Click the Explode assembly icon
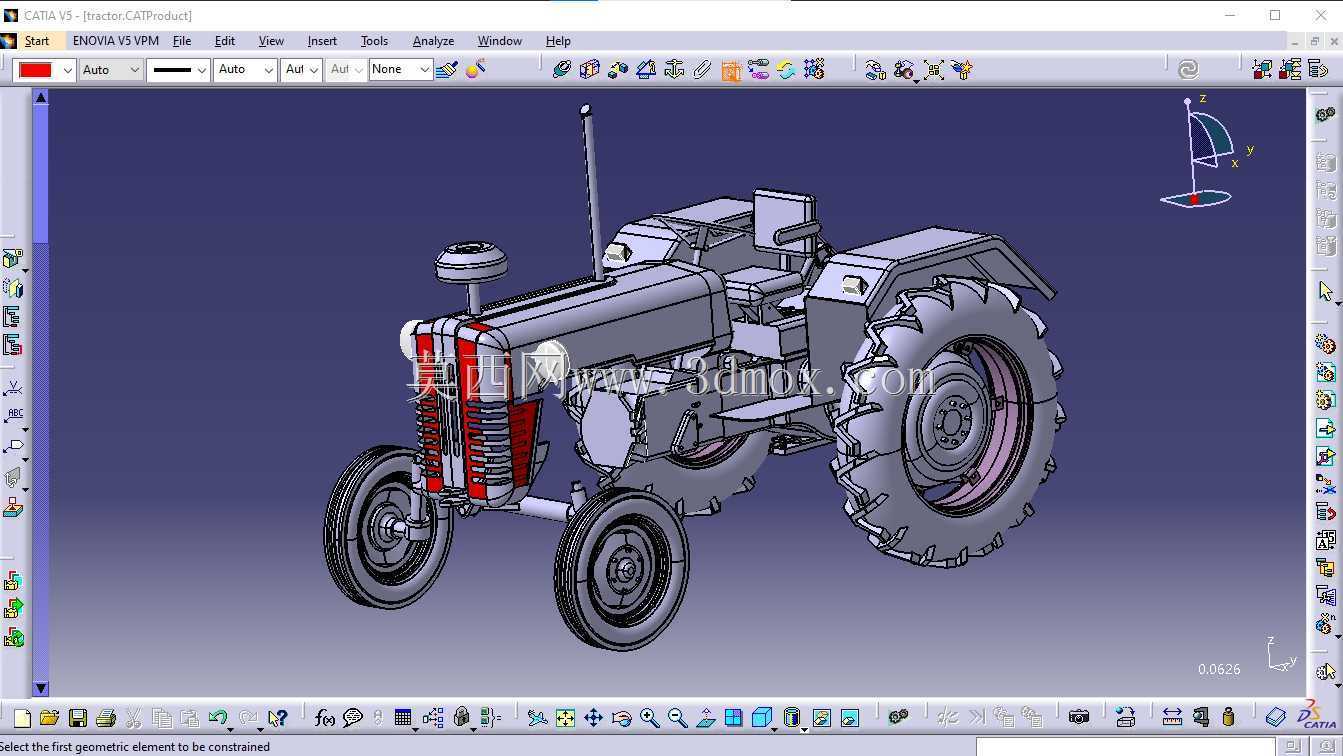Image resolution: width=1343 pixels, height=756 pixels. [x=934, y=69]
